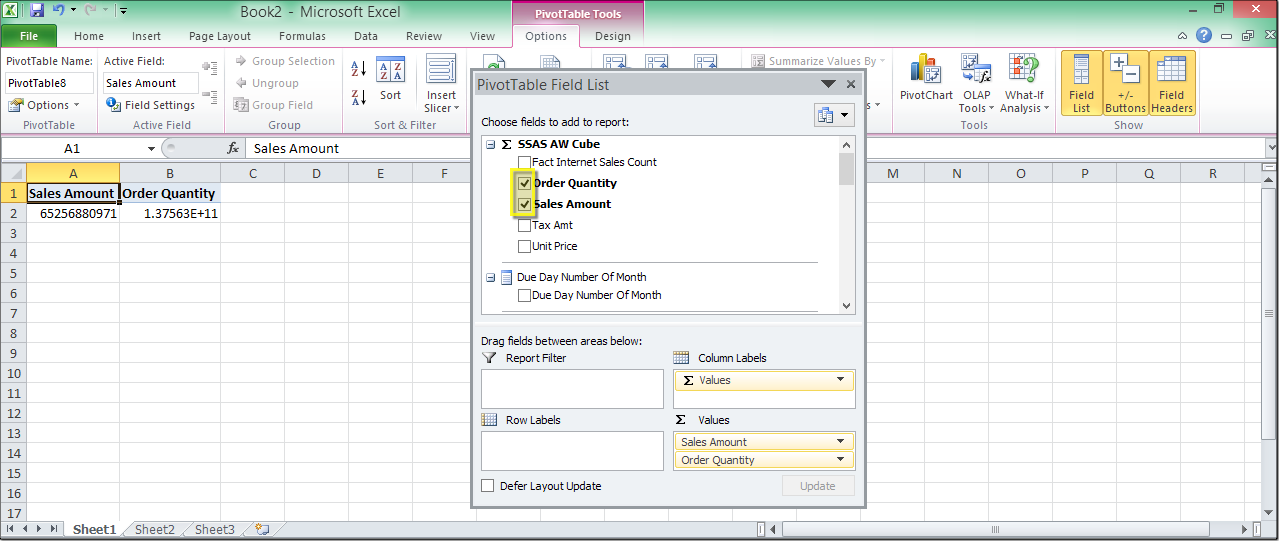
Task: Switch to the Page Layout ribbon tab
Action: pos(220,36)
